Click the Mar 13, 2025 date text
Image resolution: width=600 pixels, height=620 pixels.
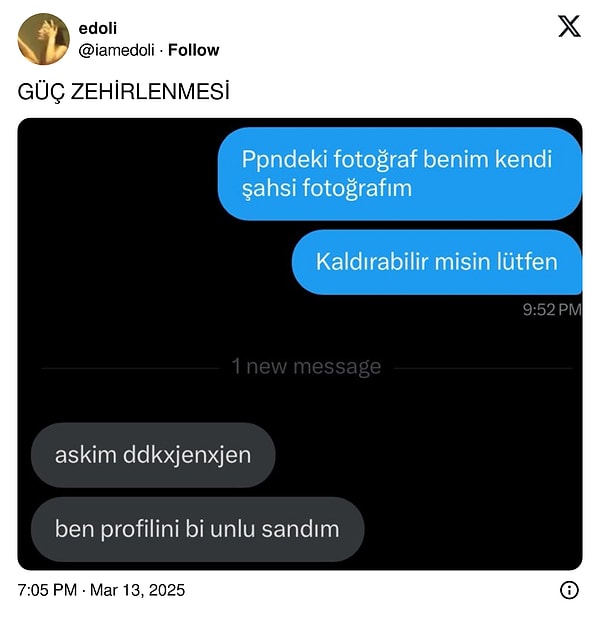[137, 590]
